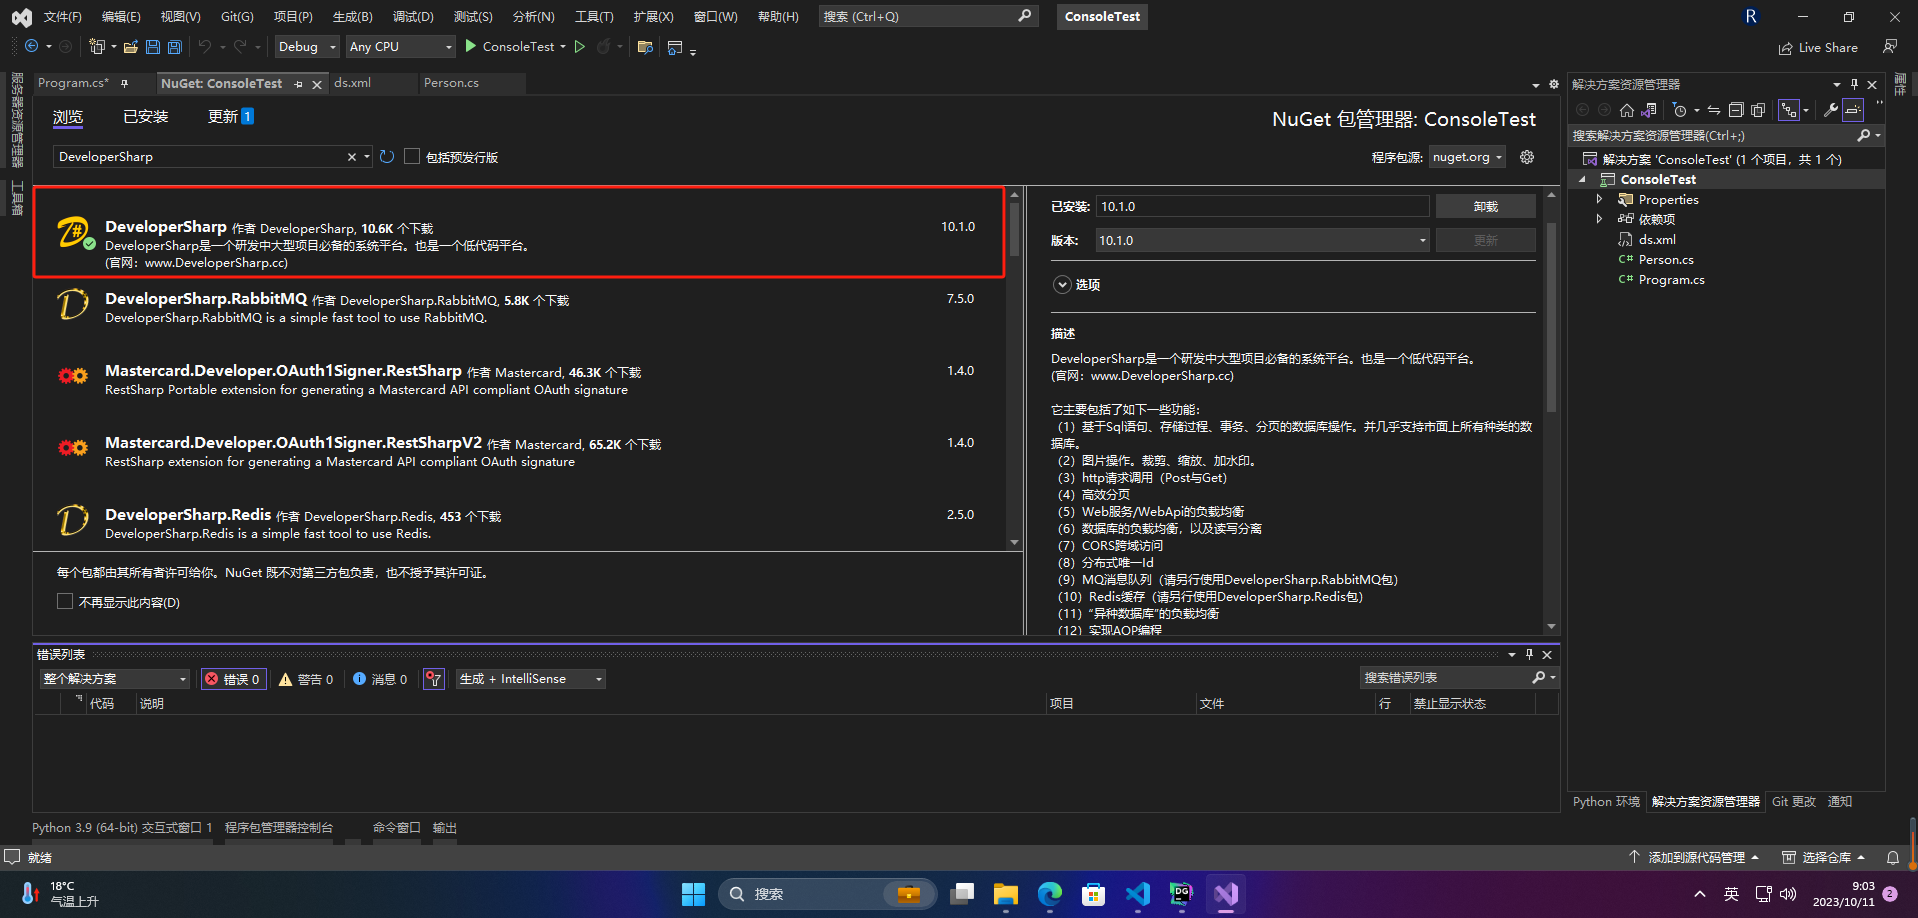Open the Any CPU platform dropdown
Viewport: 1918px width, 918px height.
pyautogui.click(x=401, y=47)
